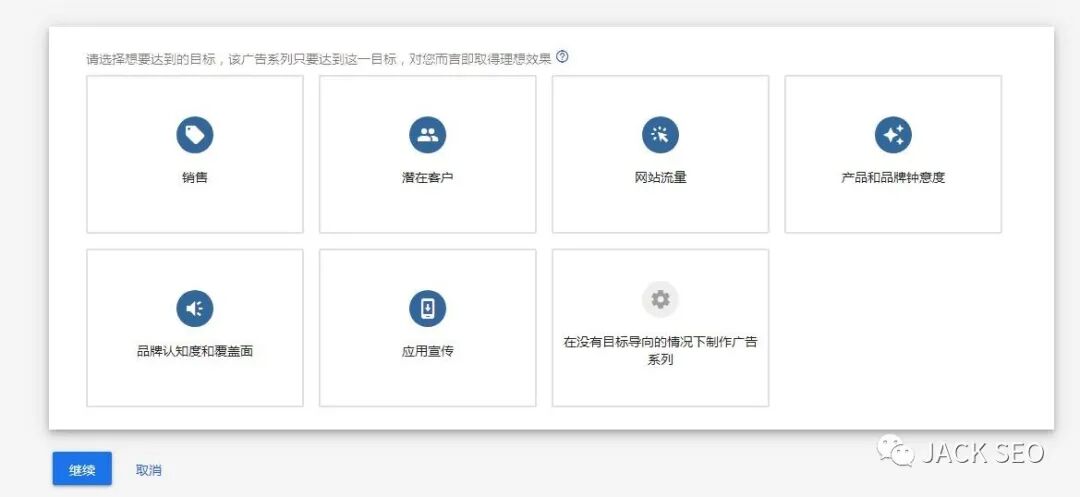This screenshot has width=1080, height=497.
Task: Click the phone download icon for 应用宣传
Action: pos(428,308)
